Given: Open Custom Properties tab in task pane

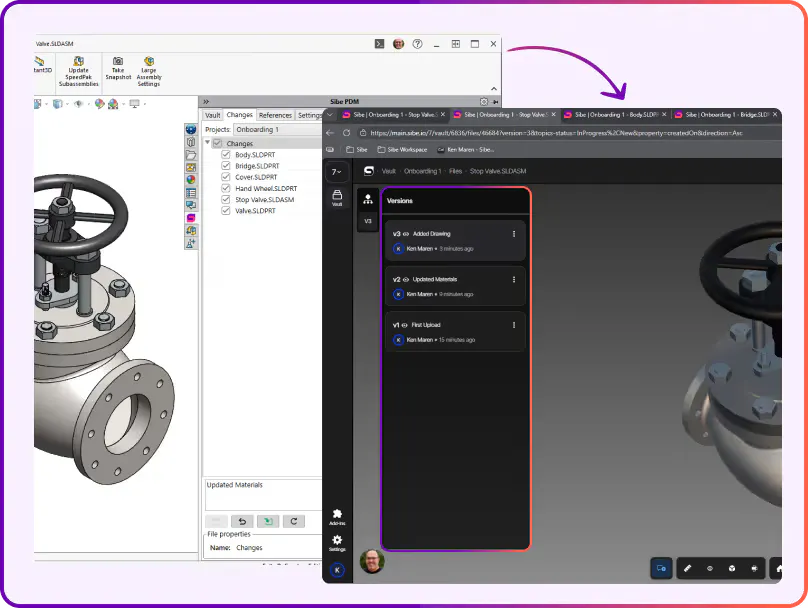Looking at the screenshot, I should click(191, 193).
